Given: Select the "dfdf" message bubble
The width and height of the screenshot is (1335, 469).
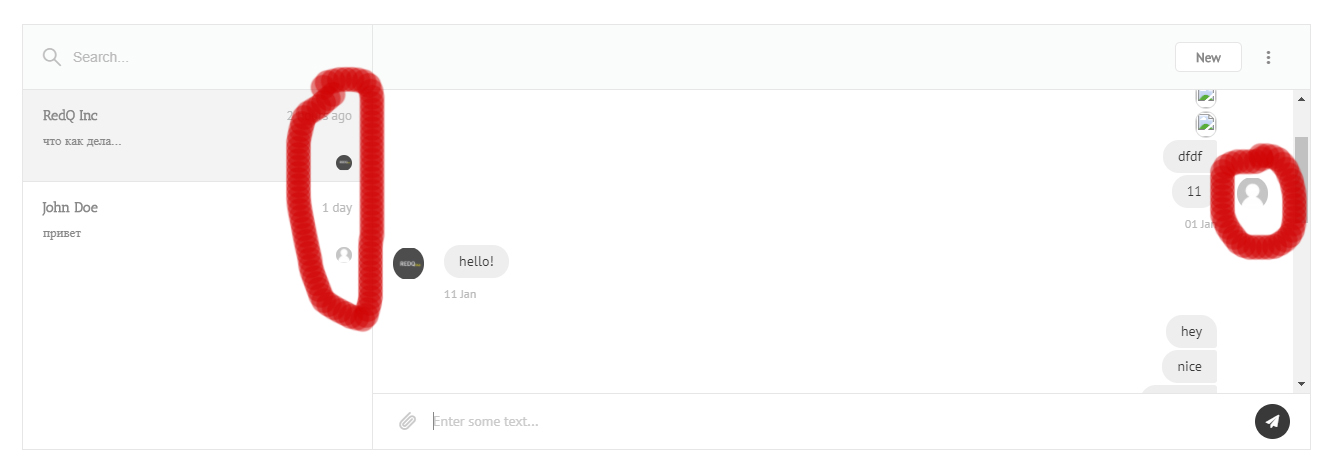Looking at the screenshot, I should (x=1189, y=157).
